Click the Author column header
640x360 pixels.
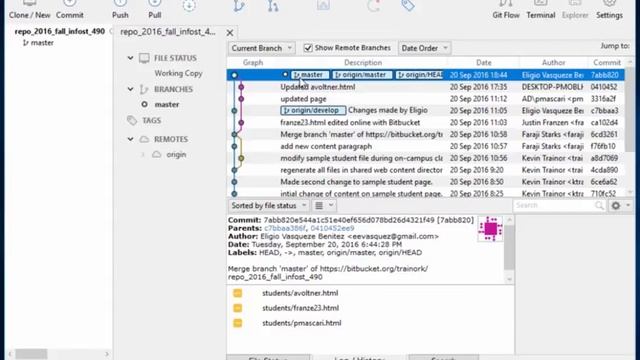click(553, 62)
